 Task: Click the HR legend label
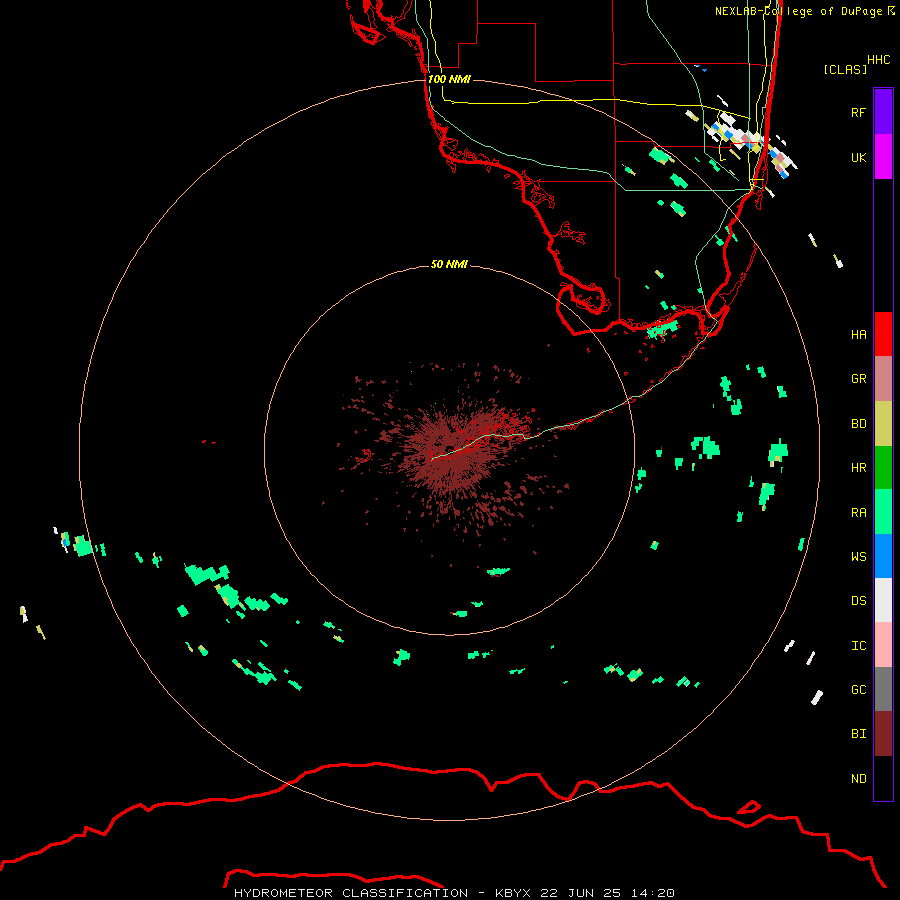pyautogui.click(x=858, y=468)
